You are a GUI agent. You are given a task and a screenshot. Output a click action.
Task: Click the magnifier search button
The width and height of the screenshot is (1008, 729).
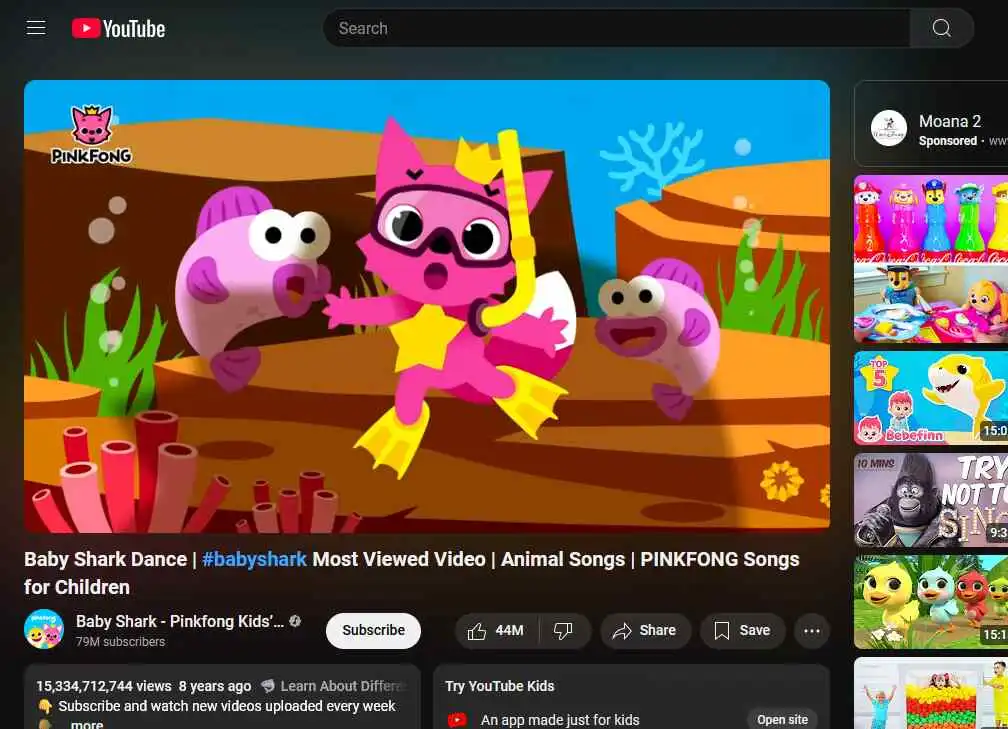pos(942,28)
